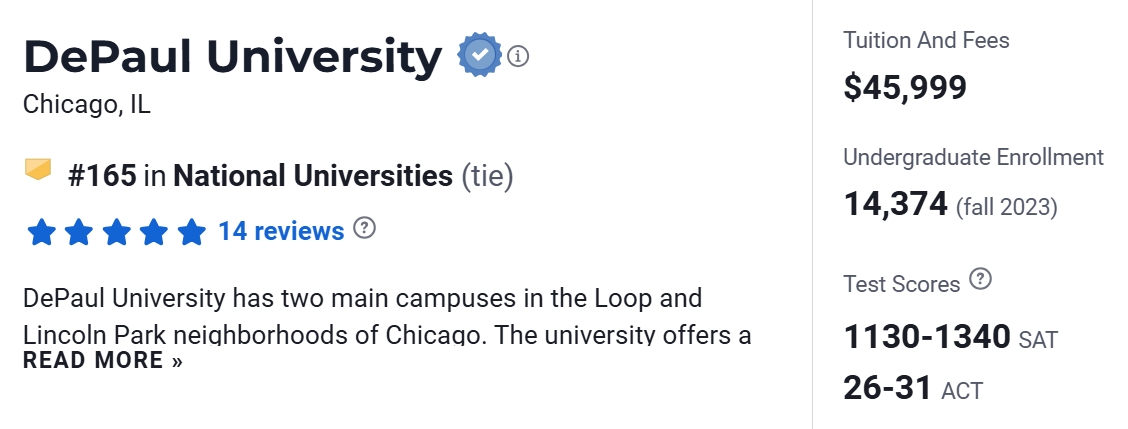Select the fifth rating star

point(191,233)
